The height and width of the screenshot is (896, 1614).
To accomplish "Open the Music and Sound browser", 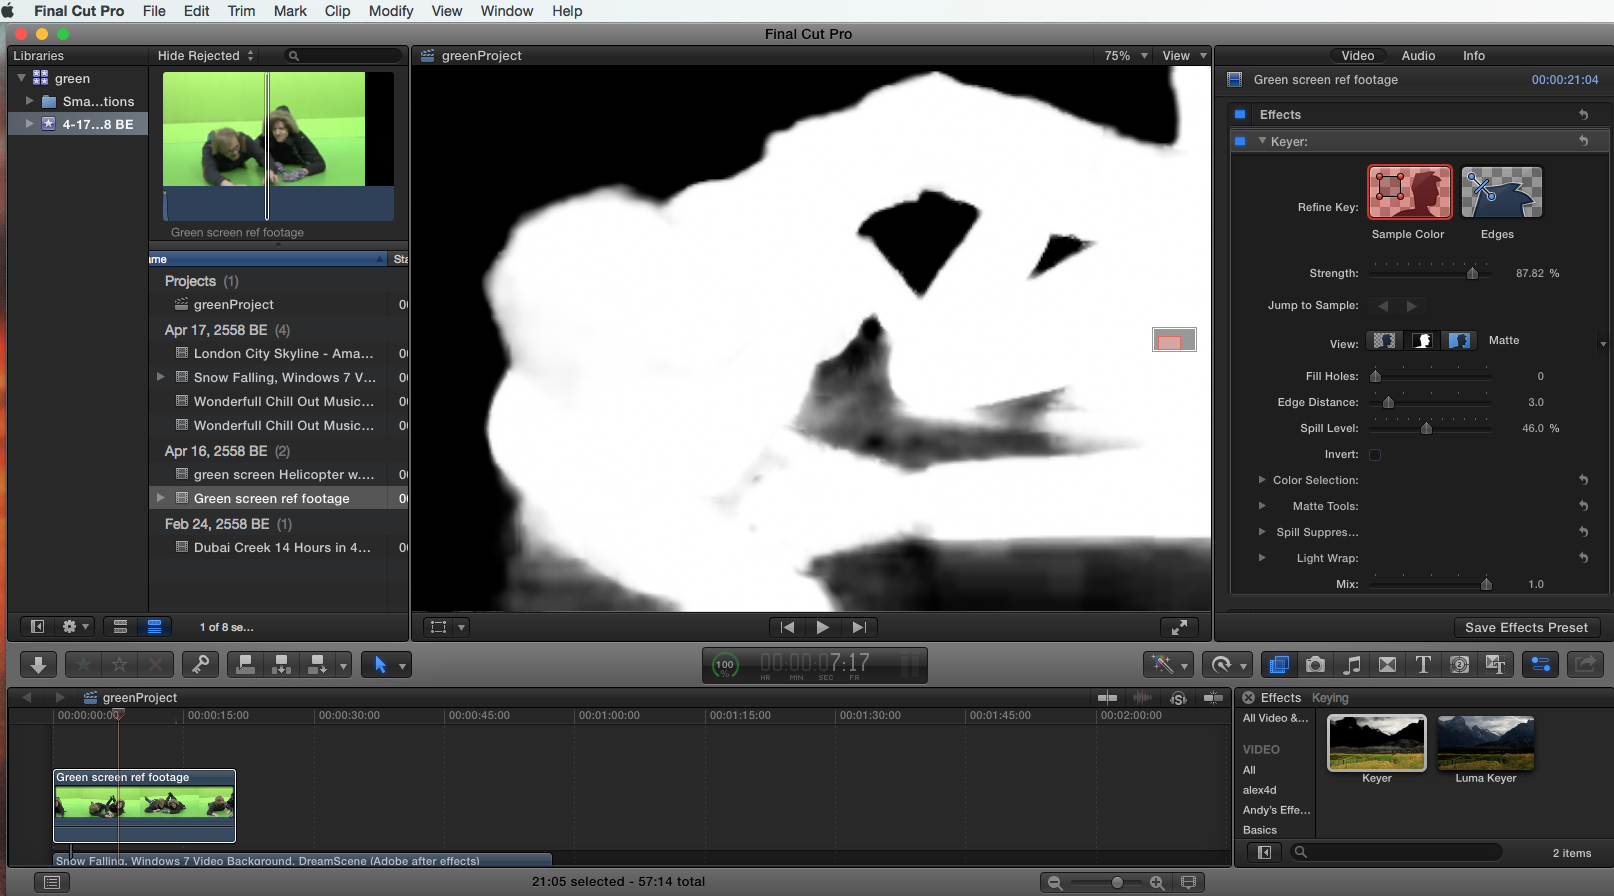I will [1352, 665].
